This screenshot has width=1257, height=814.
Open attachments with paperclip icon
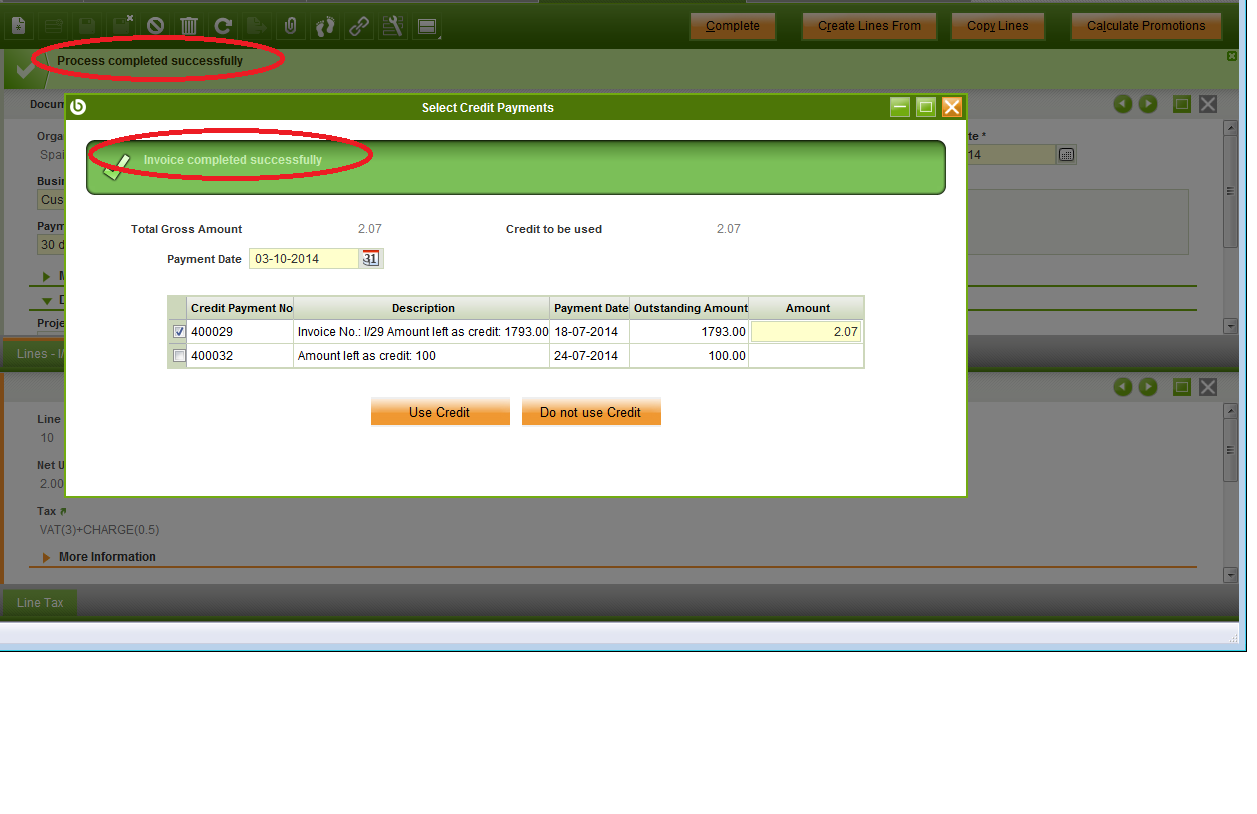pos(291,26)
